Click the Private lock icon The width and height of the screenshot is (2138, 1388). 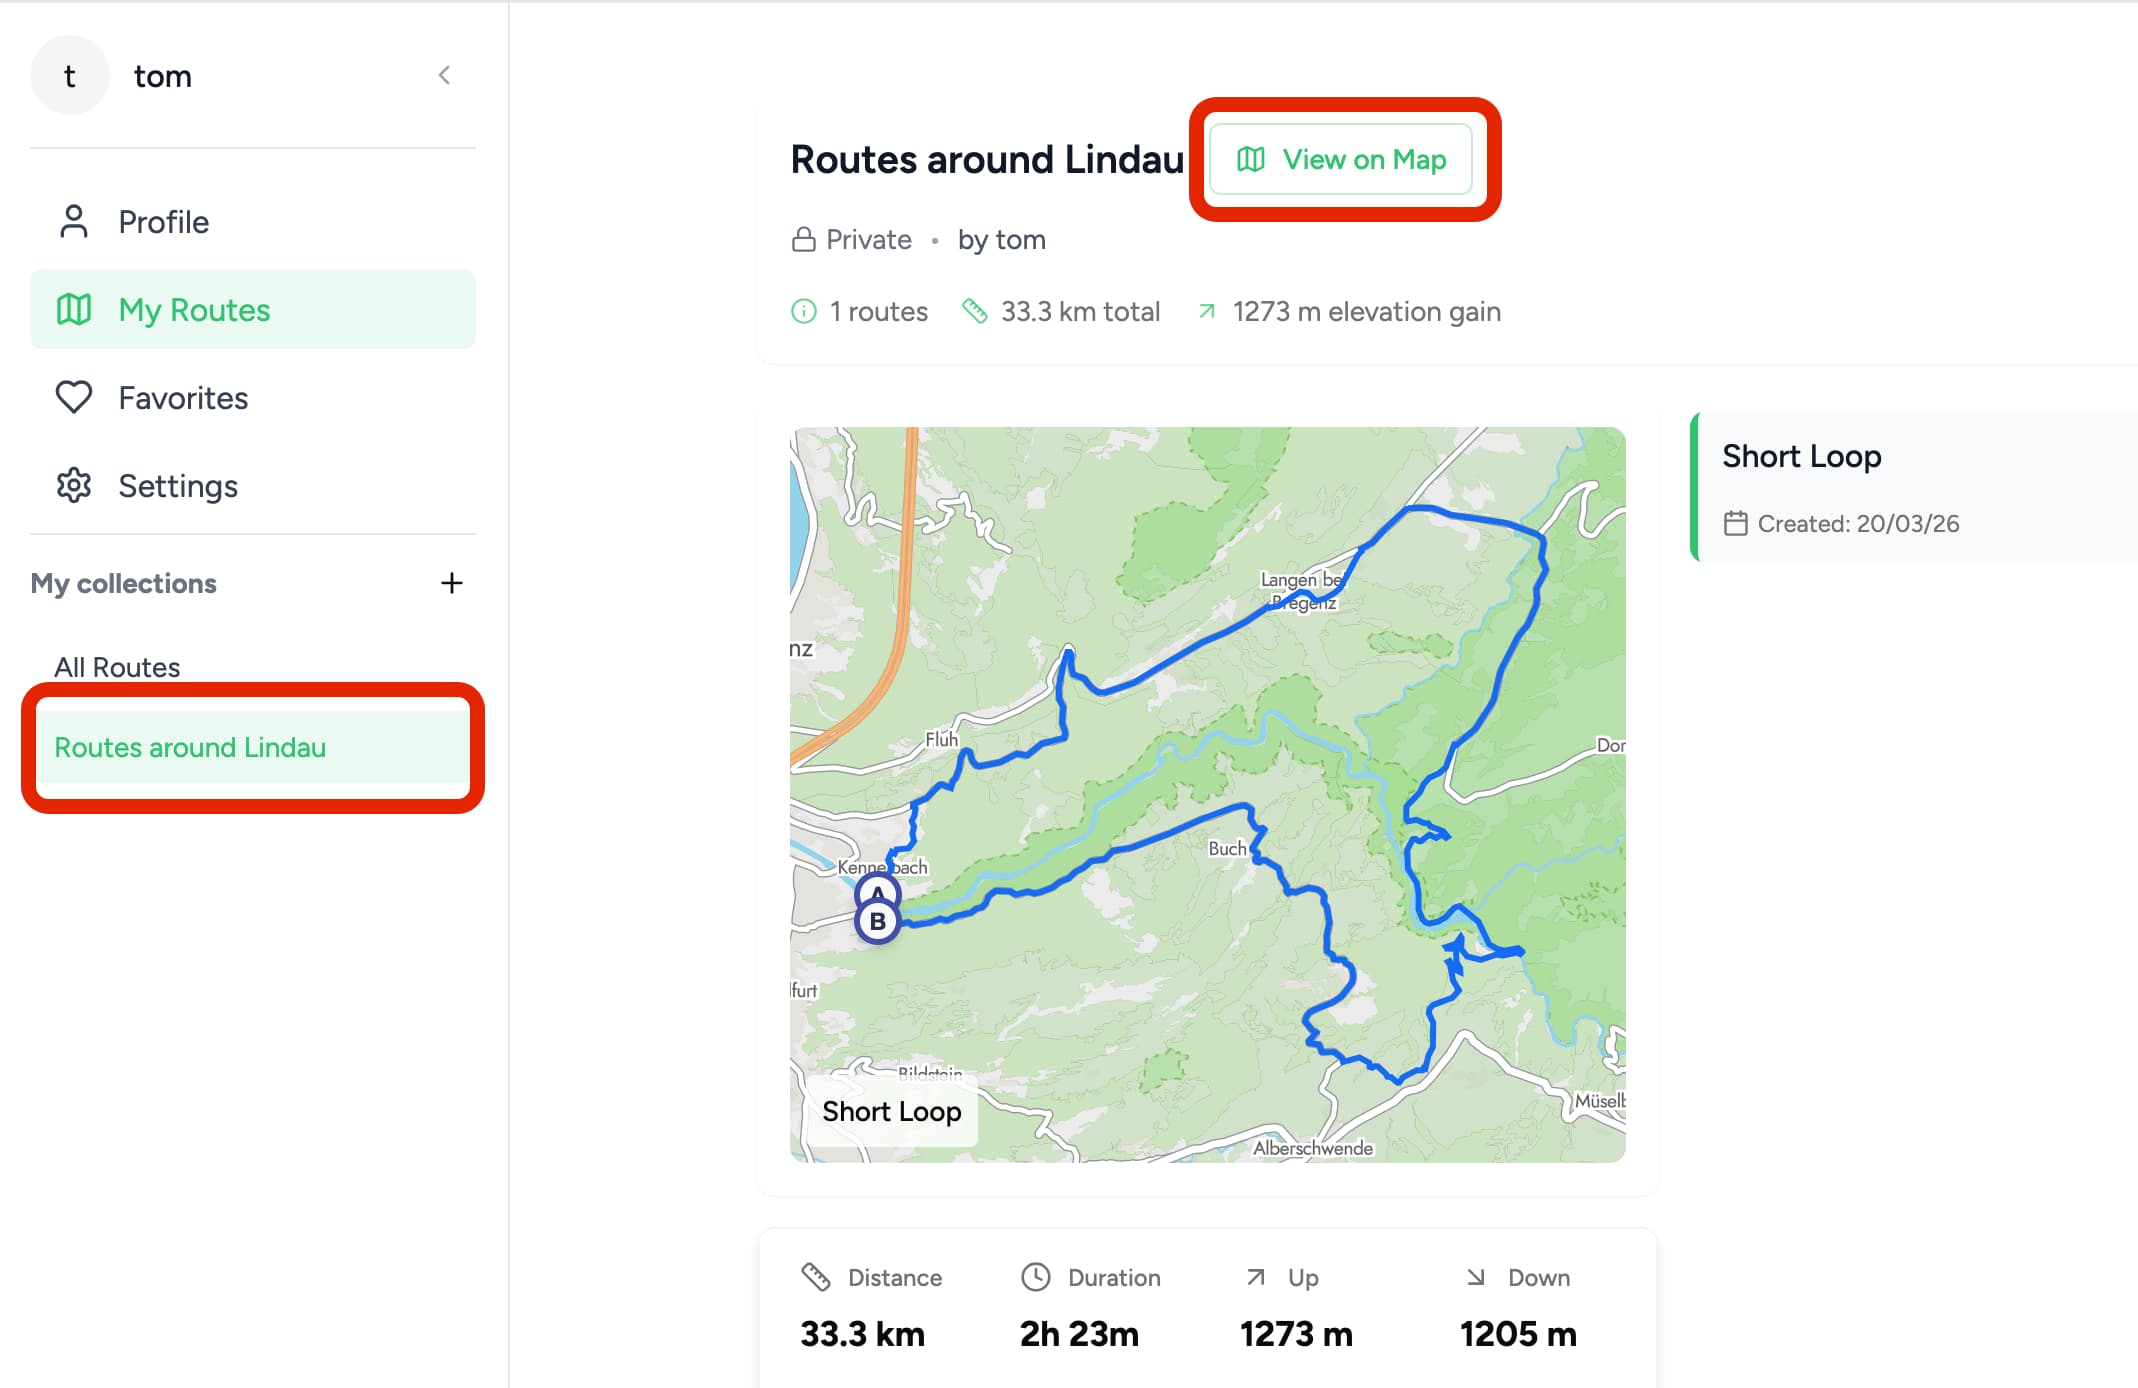tap(803, 239)
